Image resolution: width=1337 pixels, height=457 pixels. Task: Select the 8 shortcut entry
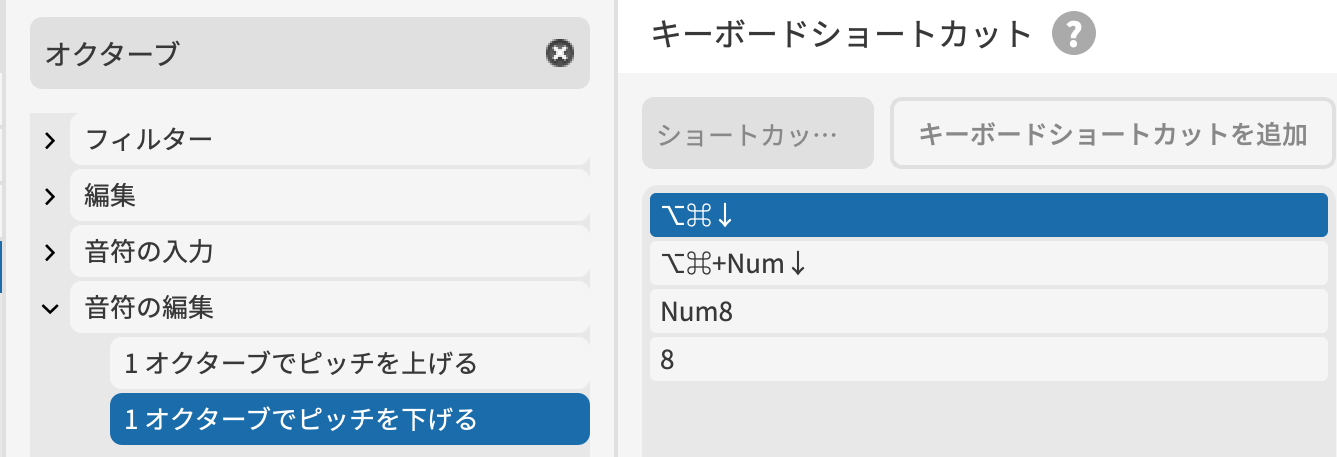coord(988,360)
